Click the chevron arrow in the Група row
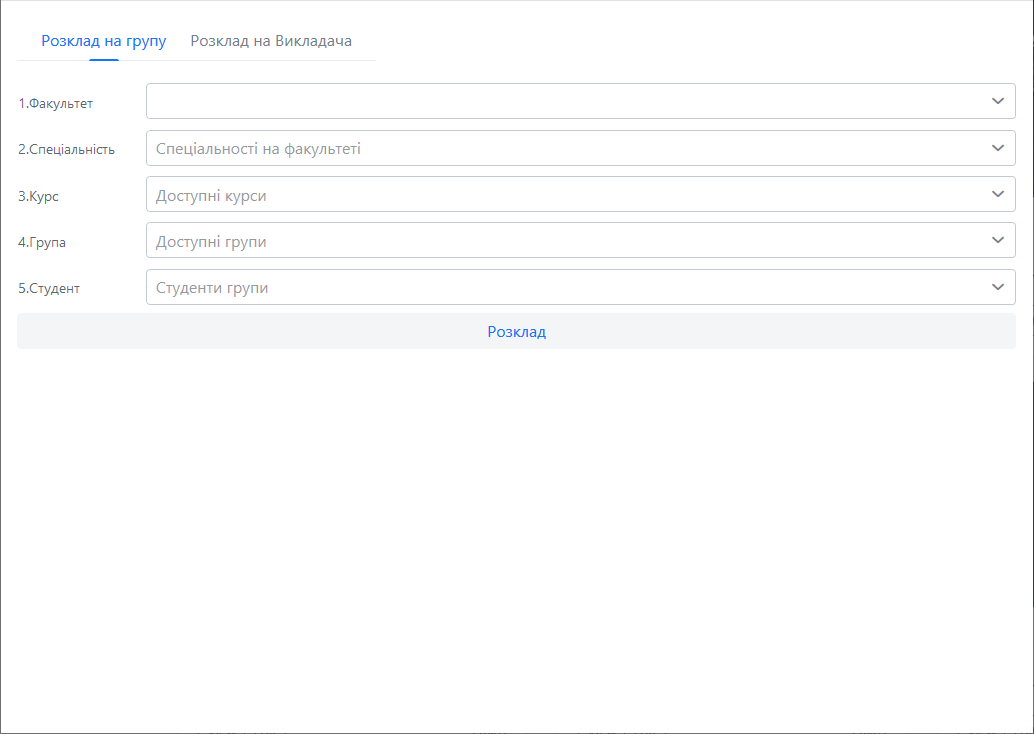Screen dimensions: 1034x734 [997, 240]
